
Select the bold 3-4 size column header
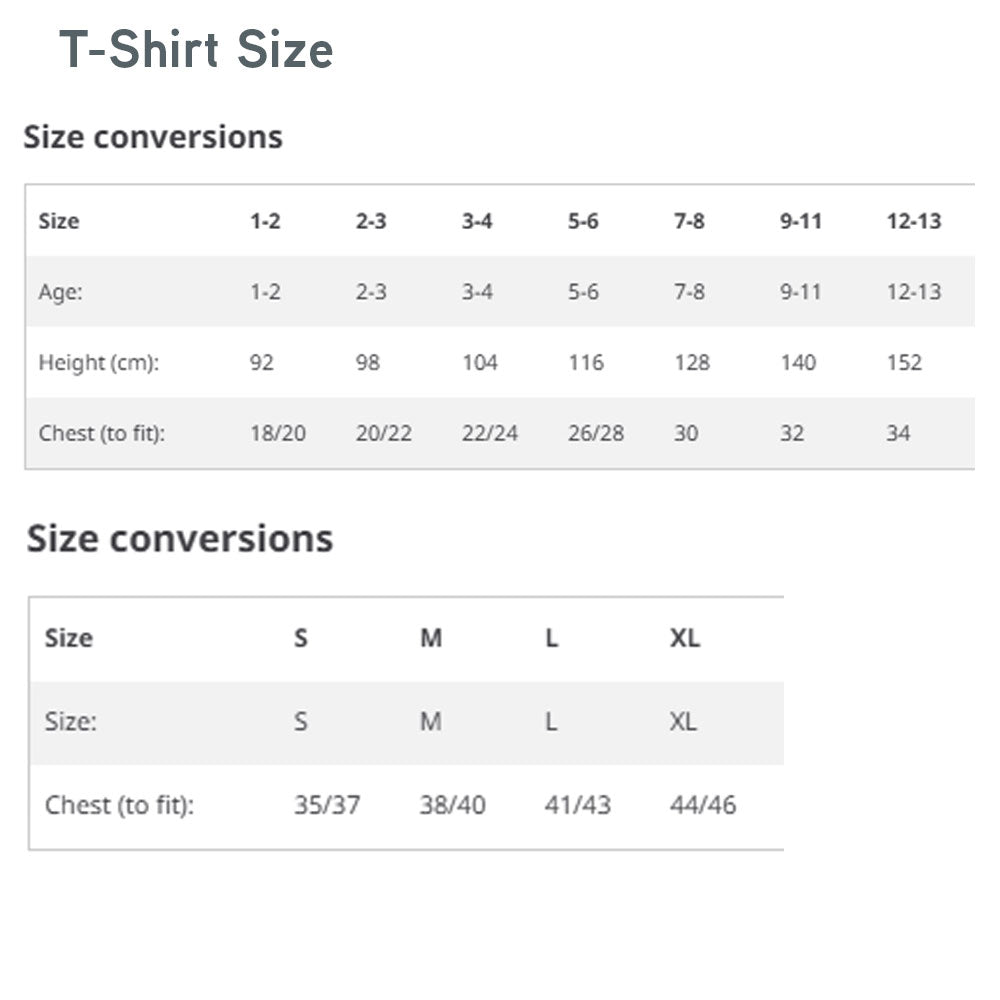coord(476,221)
